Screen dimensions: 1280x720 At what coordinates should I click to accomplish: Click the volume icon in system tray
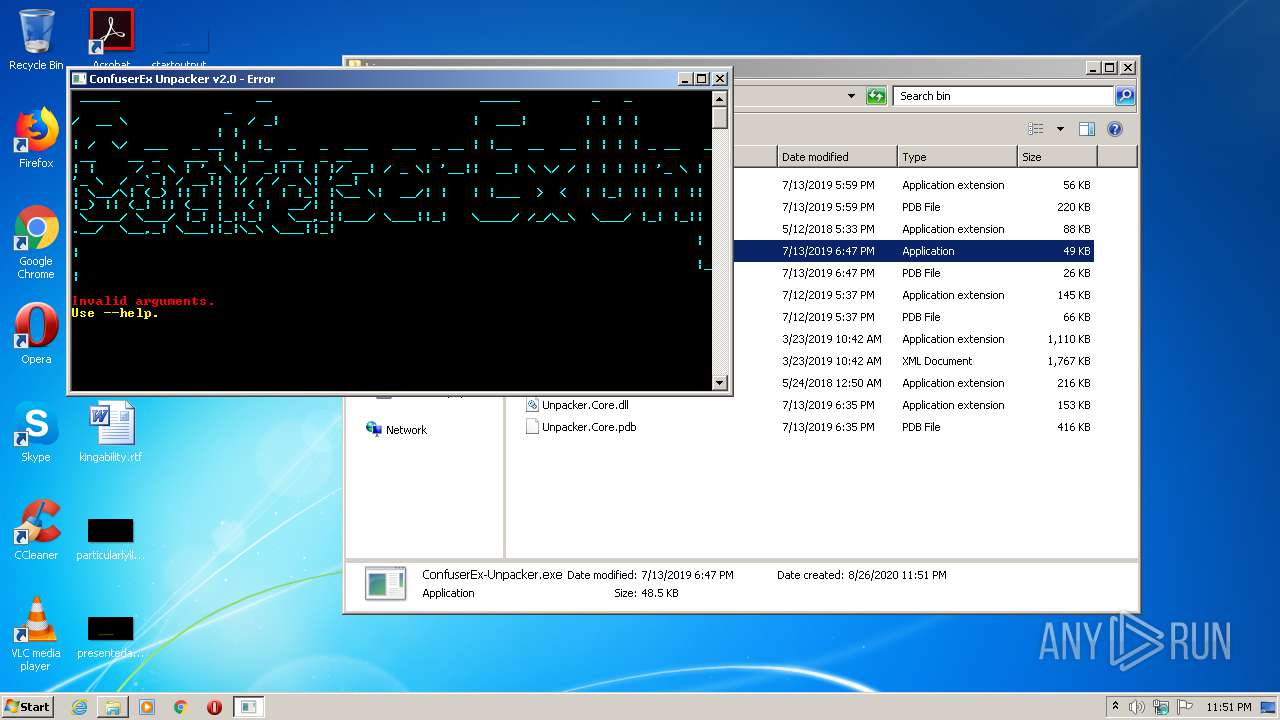(x=1137, y=707)
